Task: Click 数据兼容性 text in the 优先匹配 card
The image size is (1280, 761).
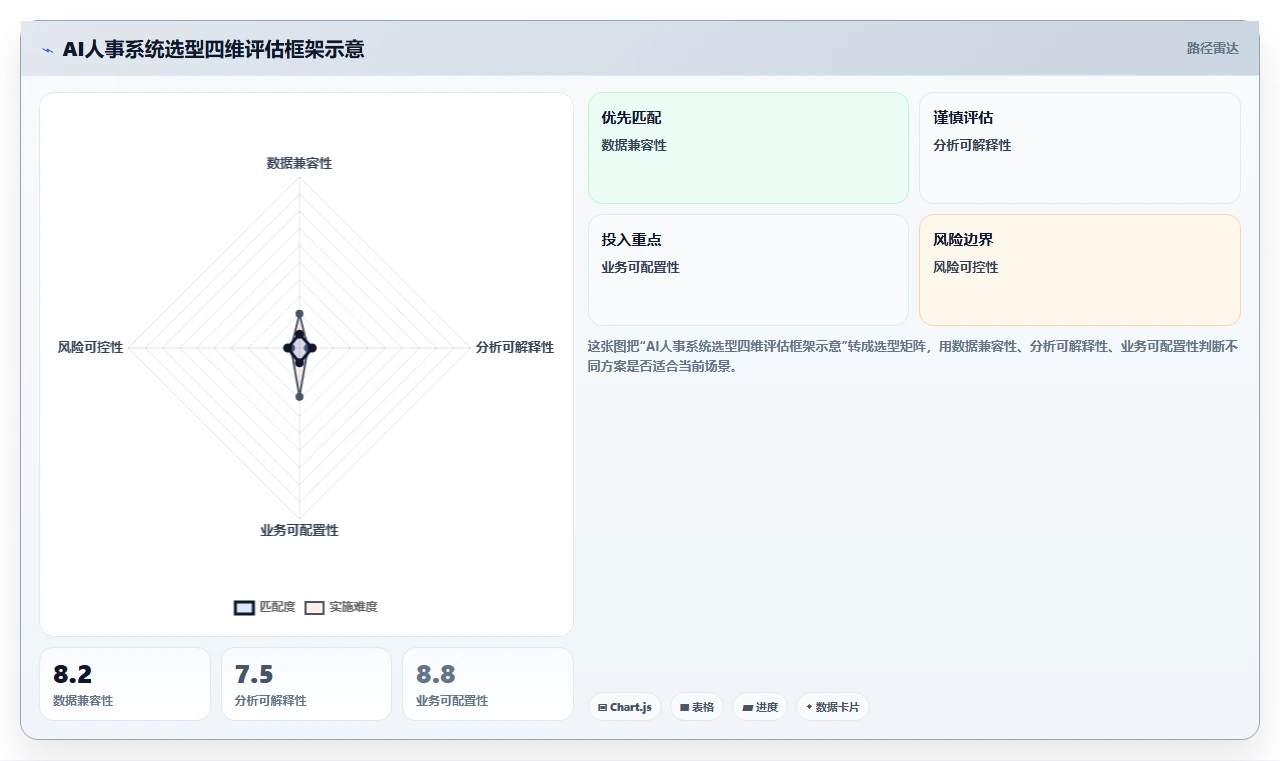Action: click(x=634, y=145)
